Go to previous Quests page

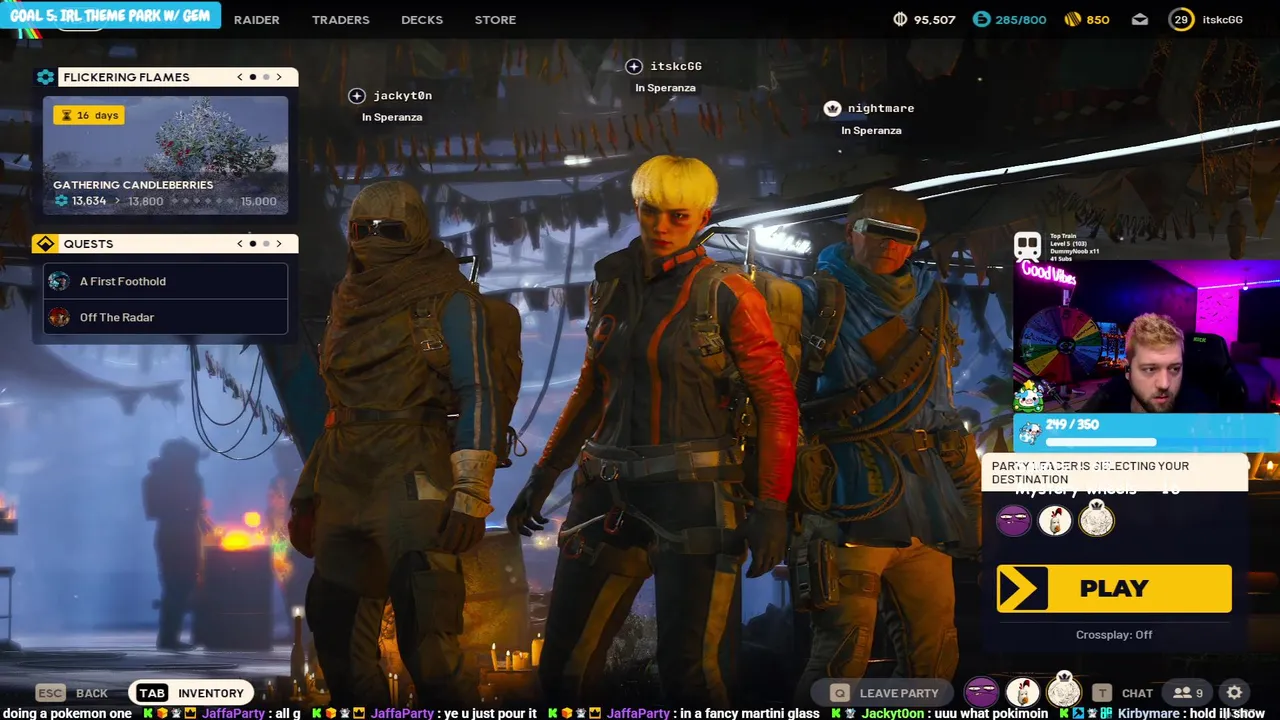pos(240,244)
